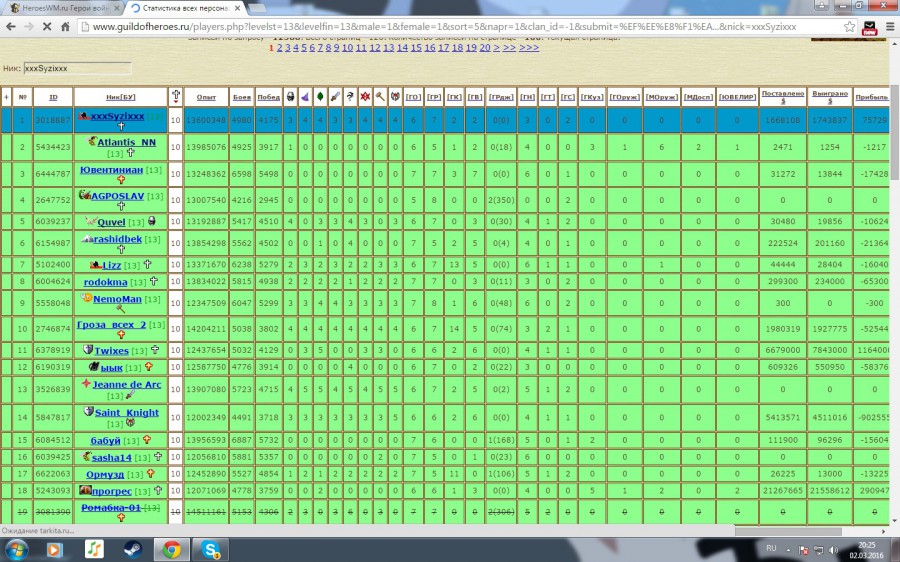This screenshot has height=562, width=900.
Task: Sort table by Опыт column header
Action: [x=206, y=97]
